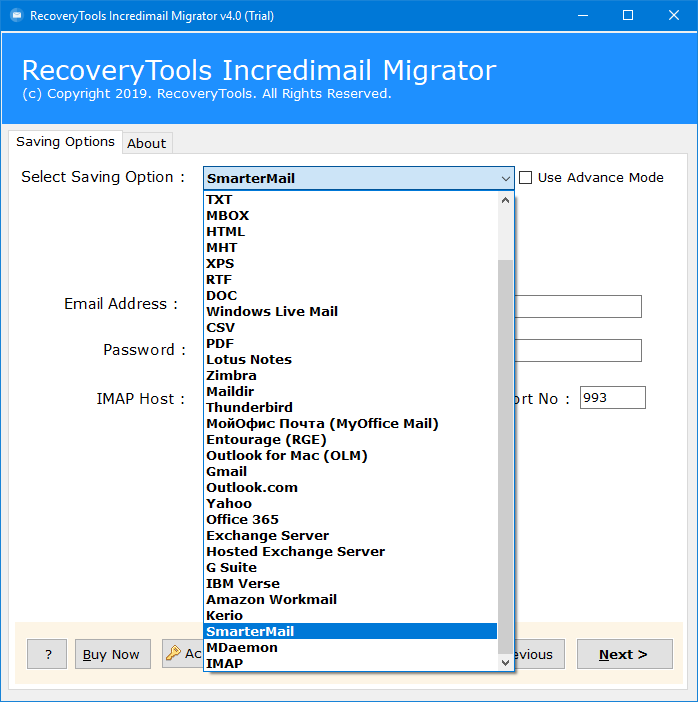Screen dimensions: 698x702
Task: Click the Next > button
Action: [624, 654]
